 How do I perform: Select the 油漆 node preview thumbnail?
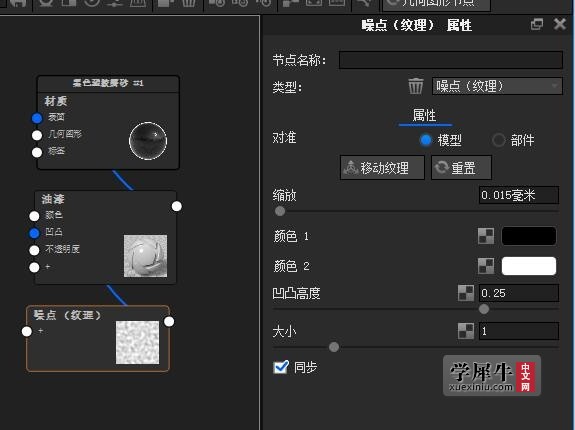146,256
